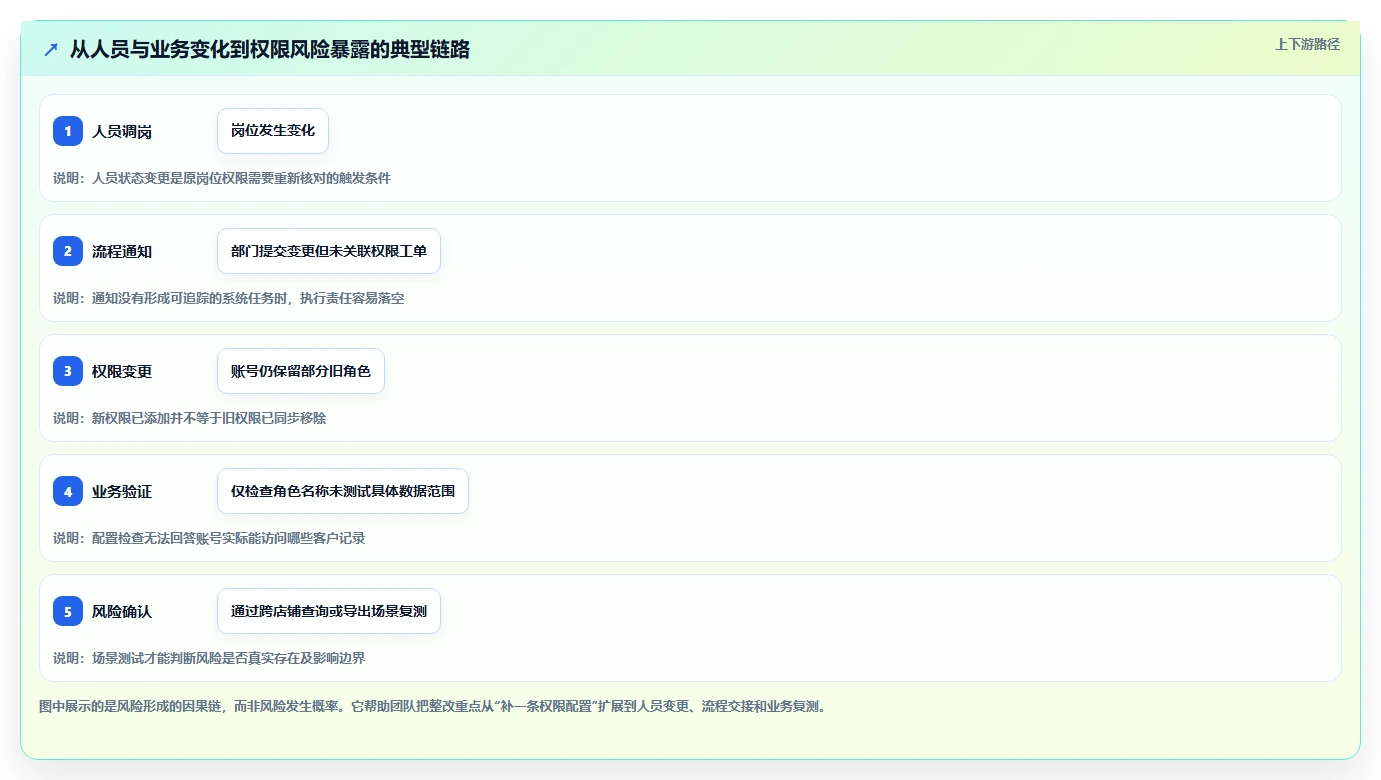This screenshot has height=780, width=1381.
Task: Click the step 4 number badge
Action: [x=68, y=491]
